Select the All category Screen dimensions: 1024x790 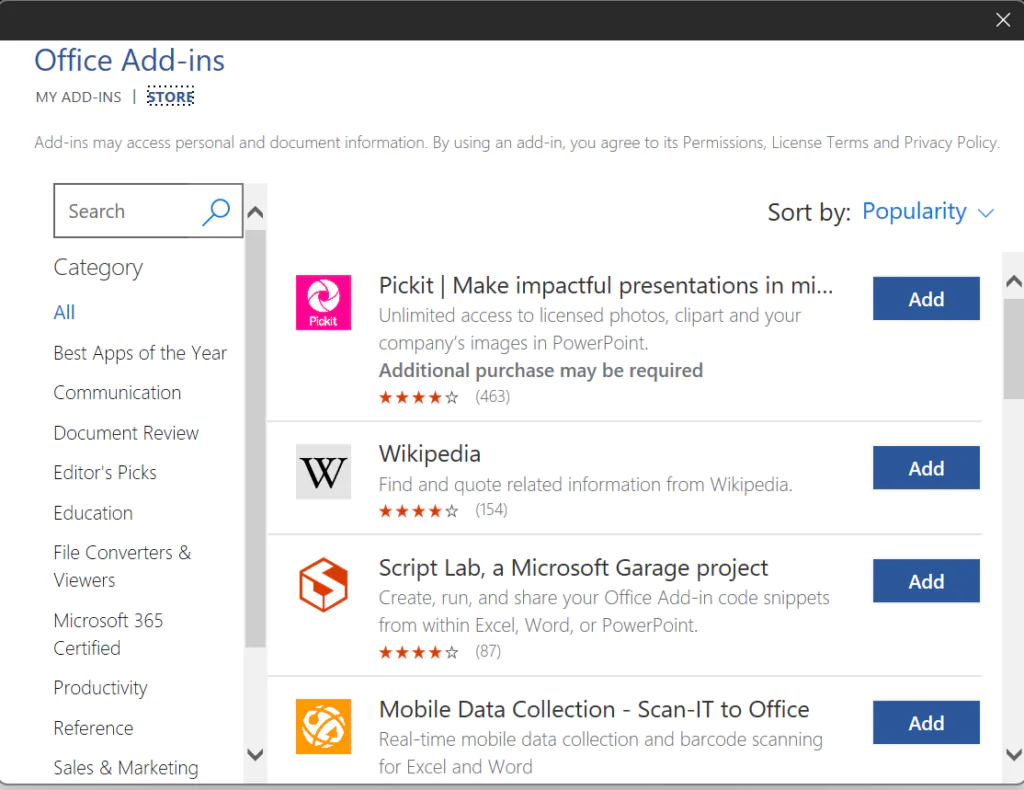(64, 312)
